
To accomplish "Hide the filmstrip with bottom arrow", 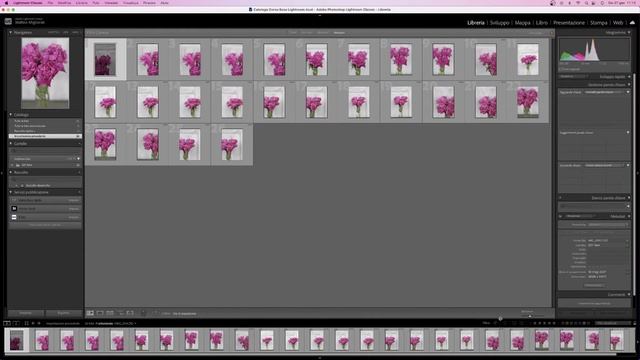I will point(320,358).
